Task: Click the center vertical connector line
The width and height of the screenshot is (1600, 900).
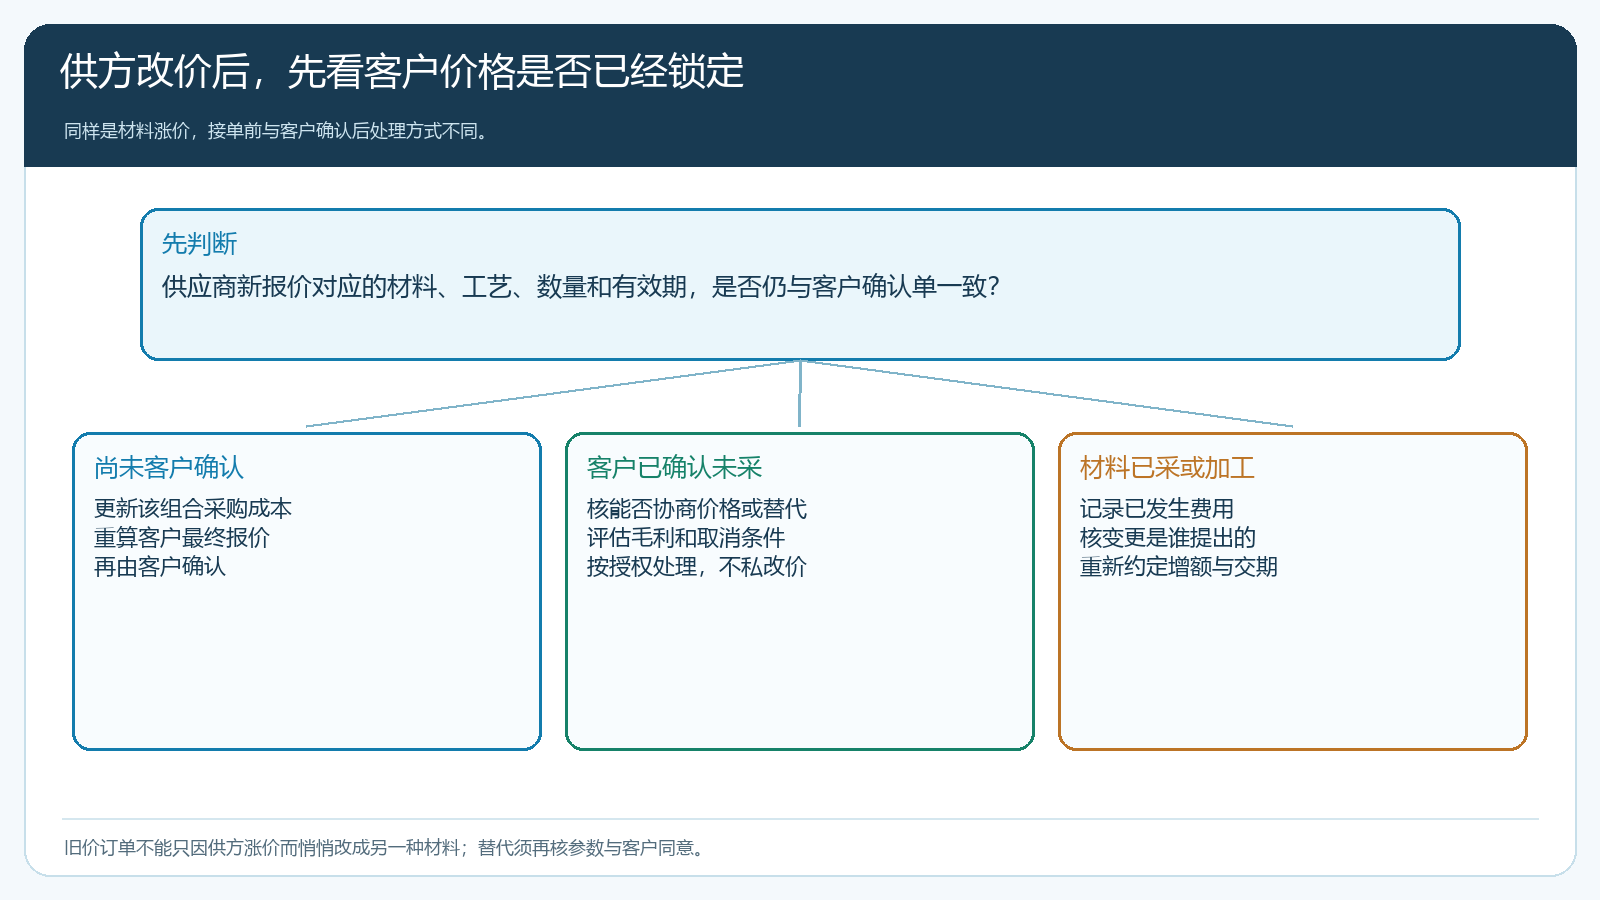Action: click(800, 394)
